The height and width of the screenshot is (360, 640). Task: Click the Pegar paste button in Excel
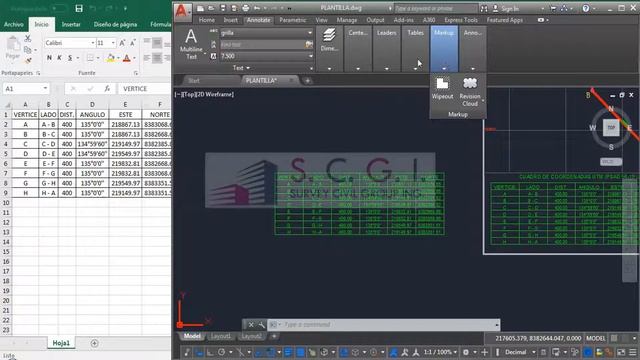point(13,48)
